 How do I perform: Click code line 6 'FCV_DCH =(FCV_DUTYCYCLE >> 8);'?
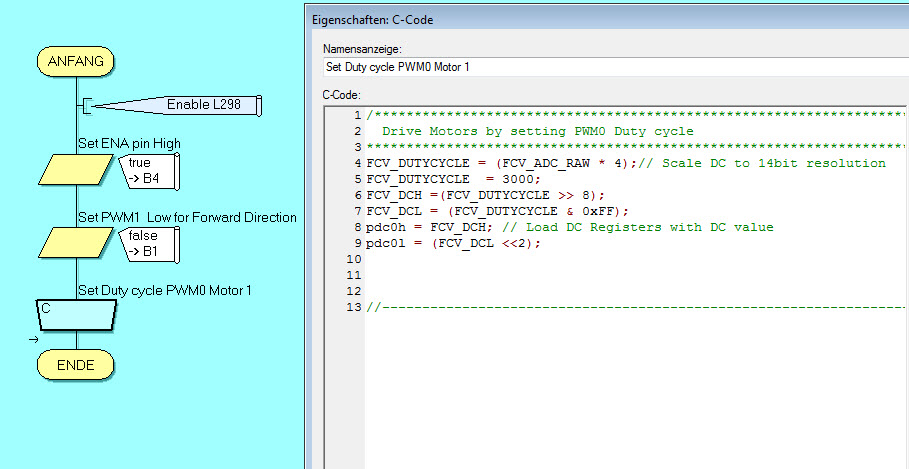point(485,195)
